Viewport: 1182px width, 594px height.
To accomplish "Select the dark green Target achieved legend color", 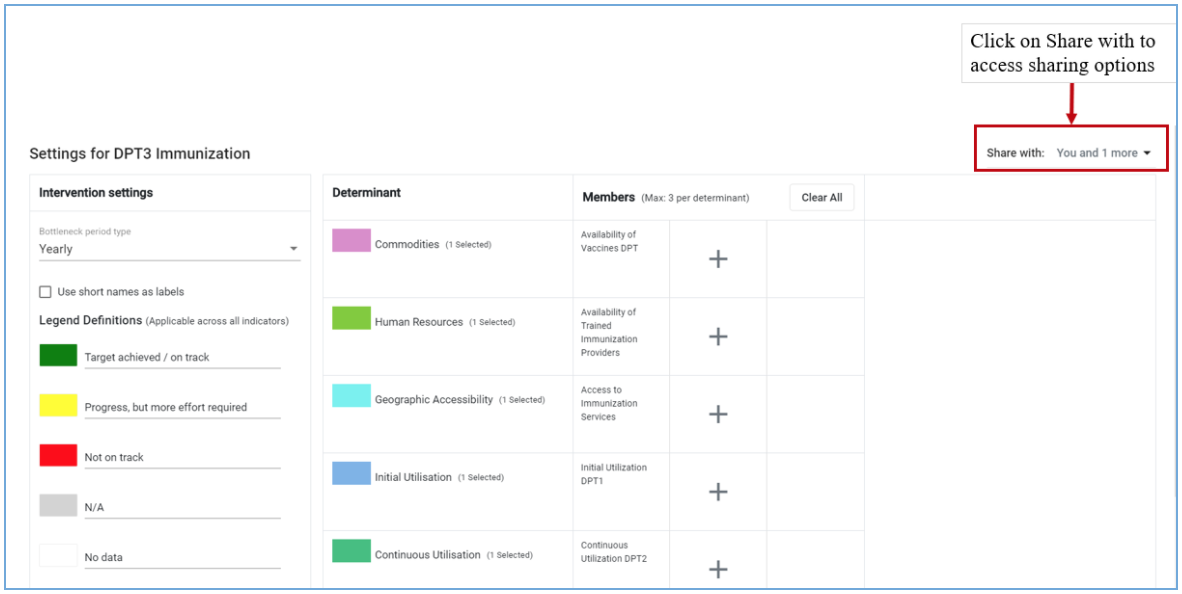I will click(x=58, y=355).
